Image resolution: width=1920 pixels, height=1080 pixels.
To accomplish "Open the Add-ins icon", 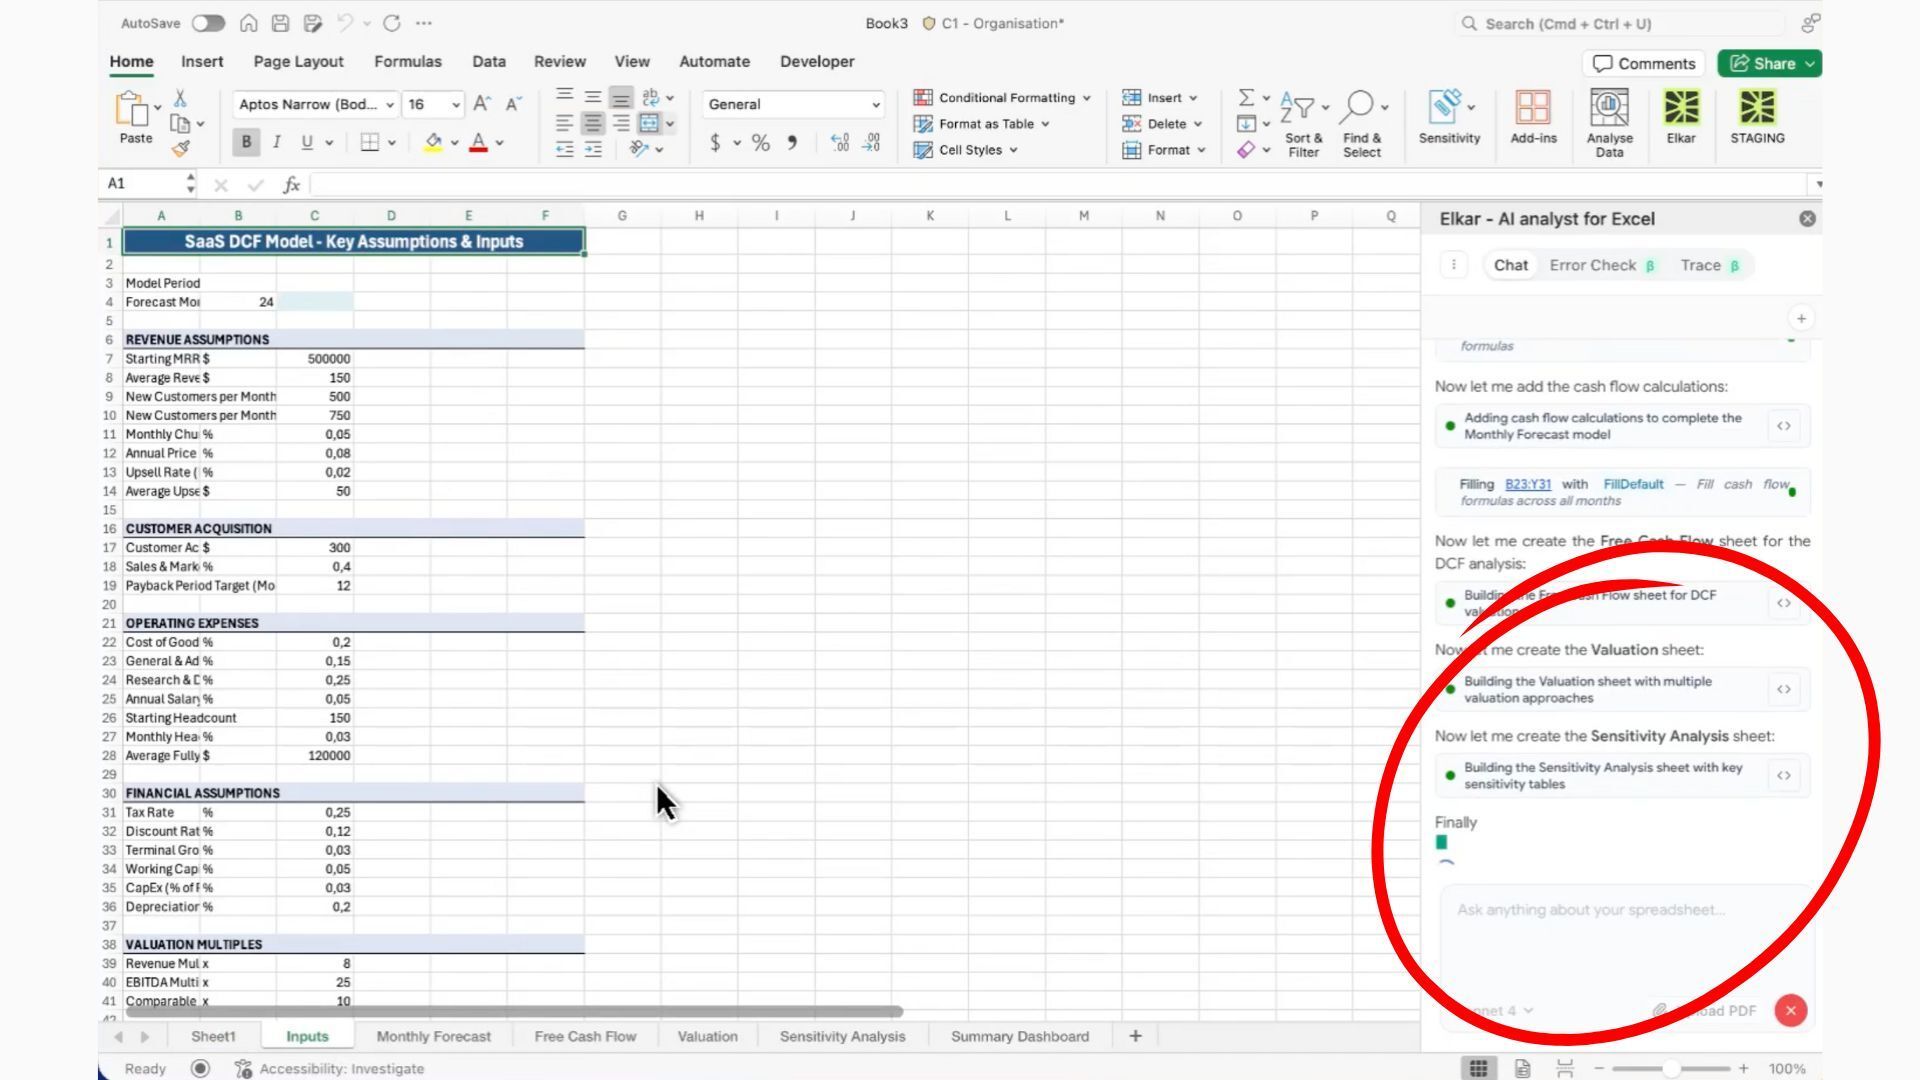I will point(1532,116).
